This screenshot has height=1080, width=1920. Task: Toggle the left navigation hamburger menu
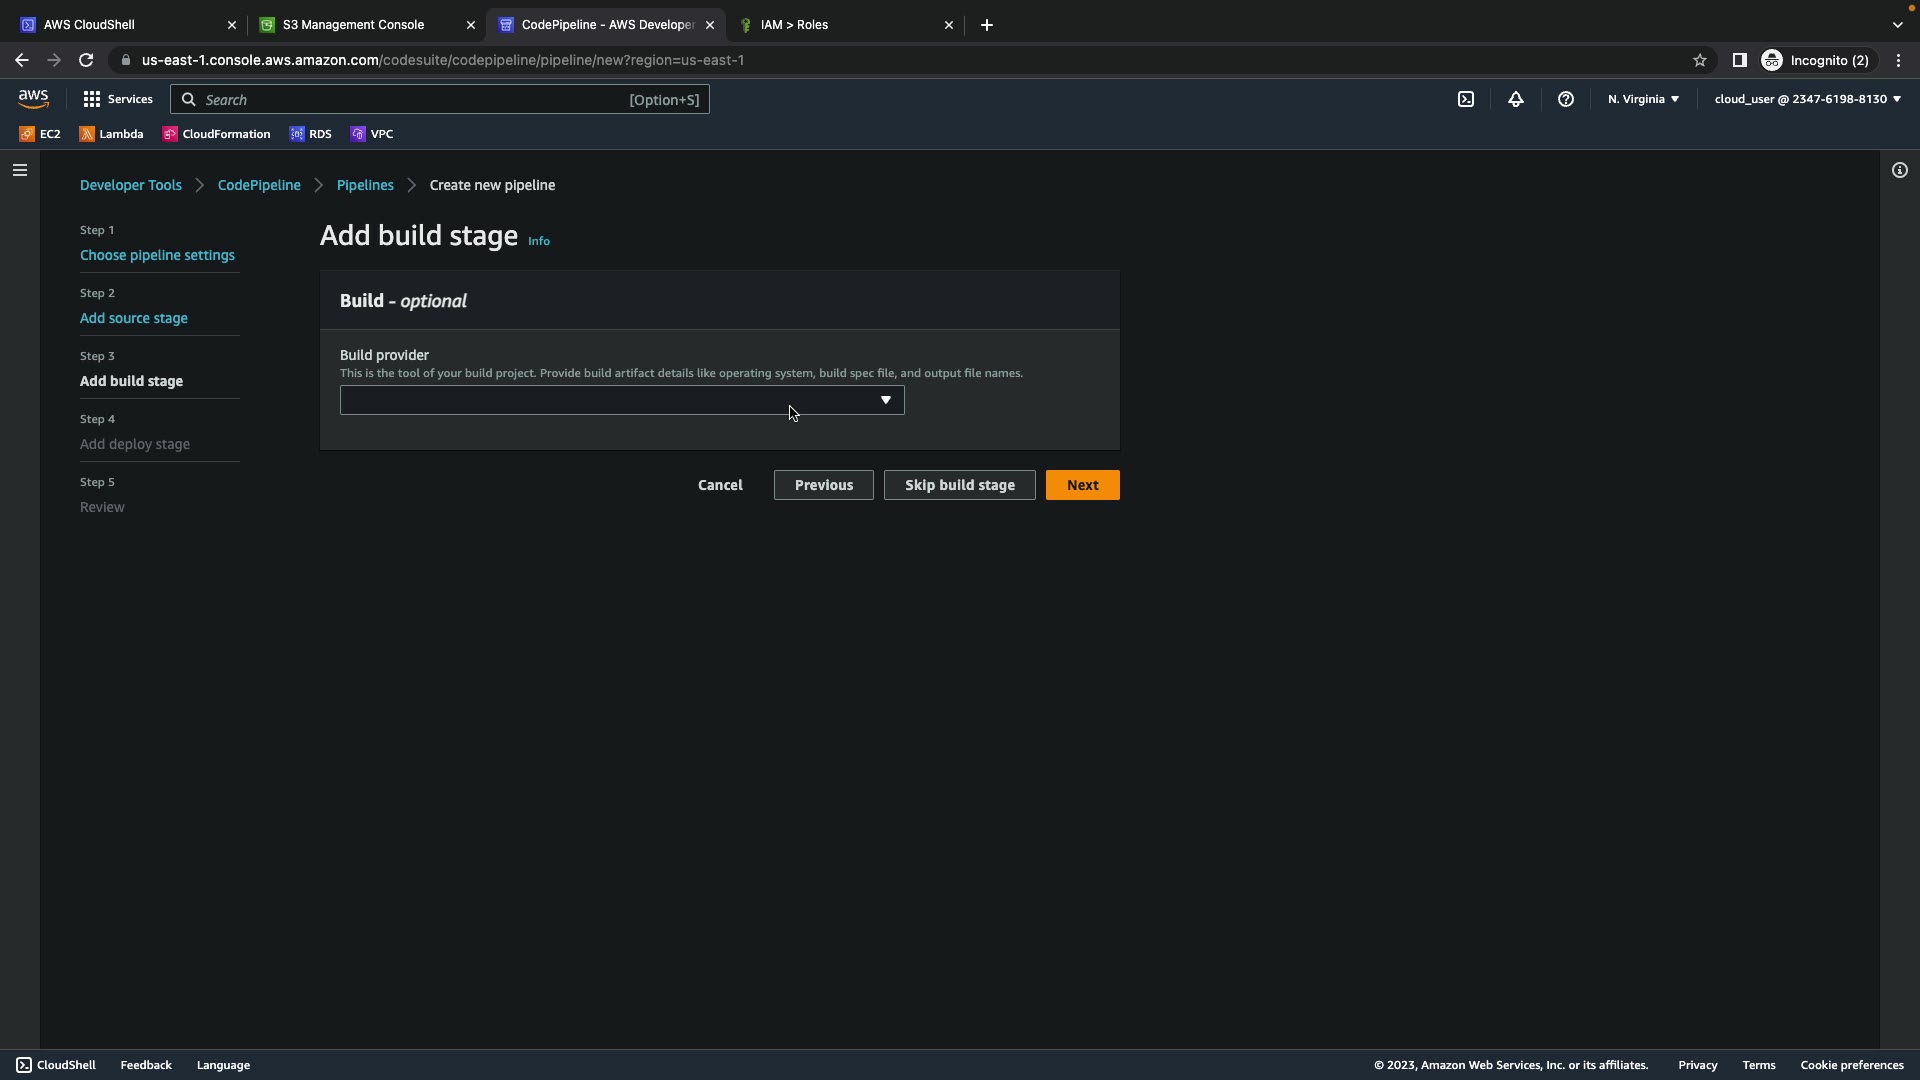[20, 170]
